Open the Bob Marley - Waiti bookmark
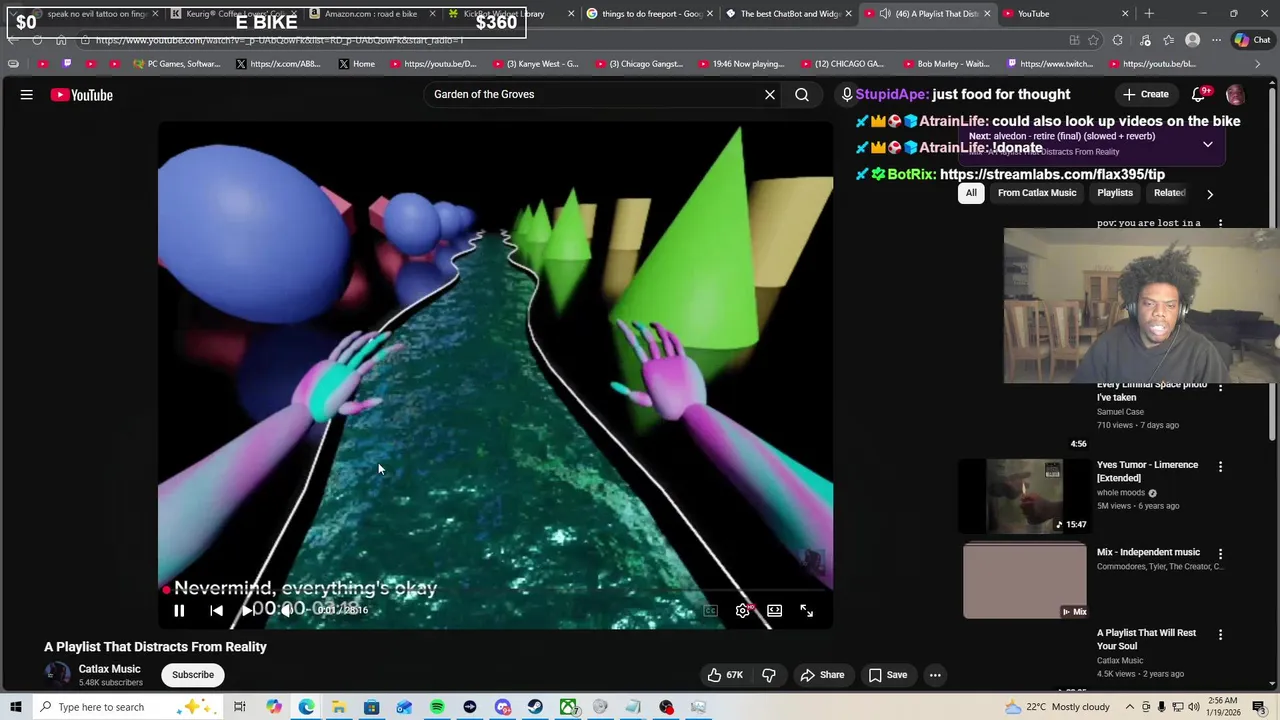The width and height of the screenshot is (1280, 720). tap(945, 64)
